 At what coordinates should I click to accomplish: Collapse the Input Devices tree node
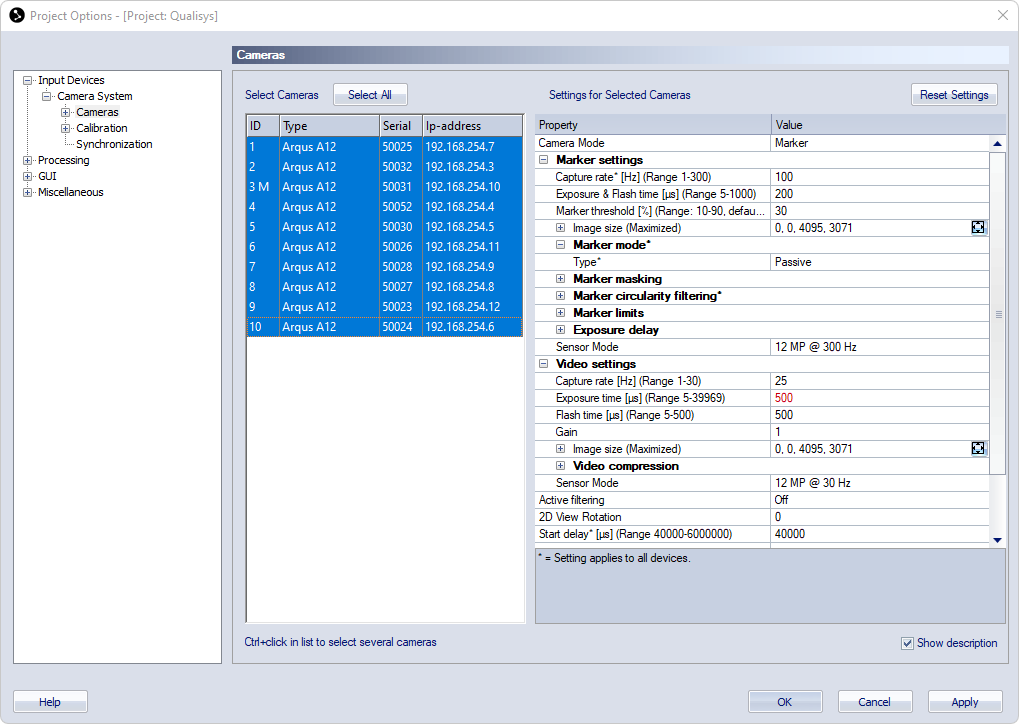tap(27, 81)
